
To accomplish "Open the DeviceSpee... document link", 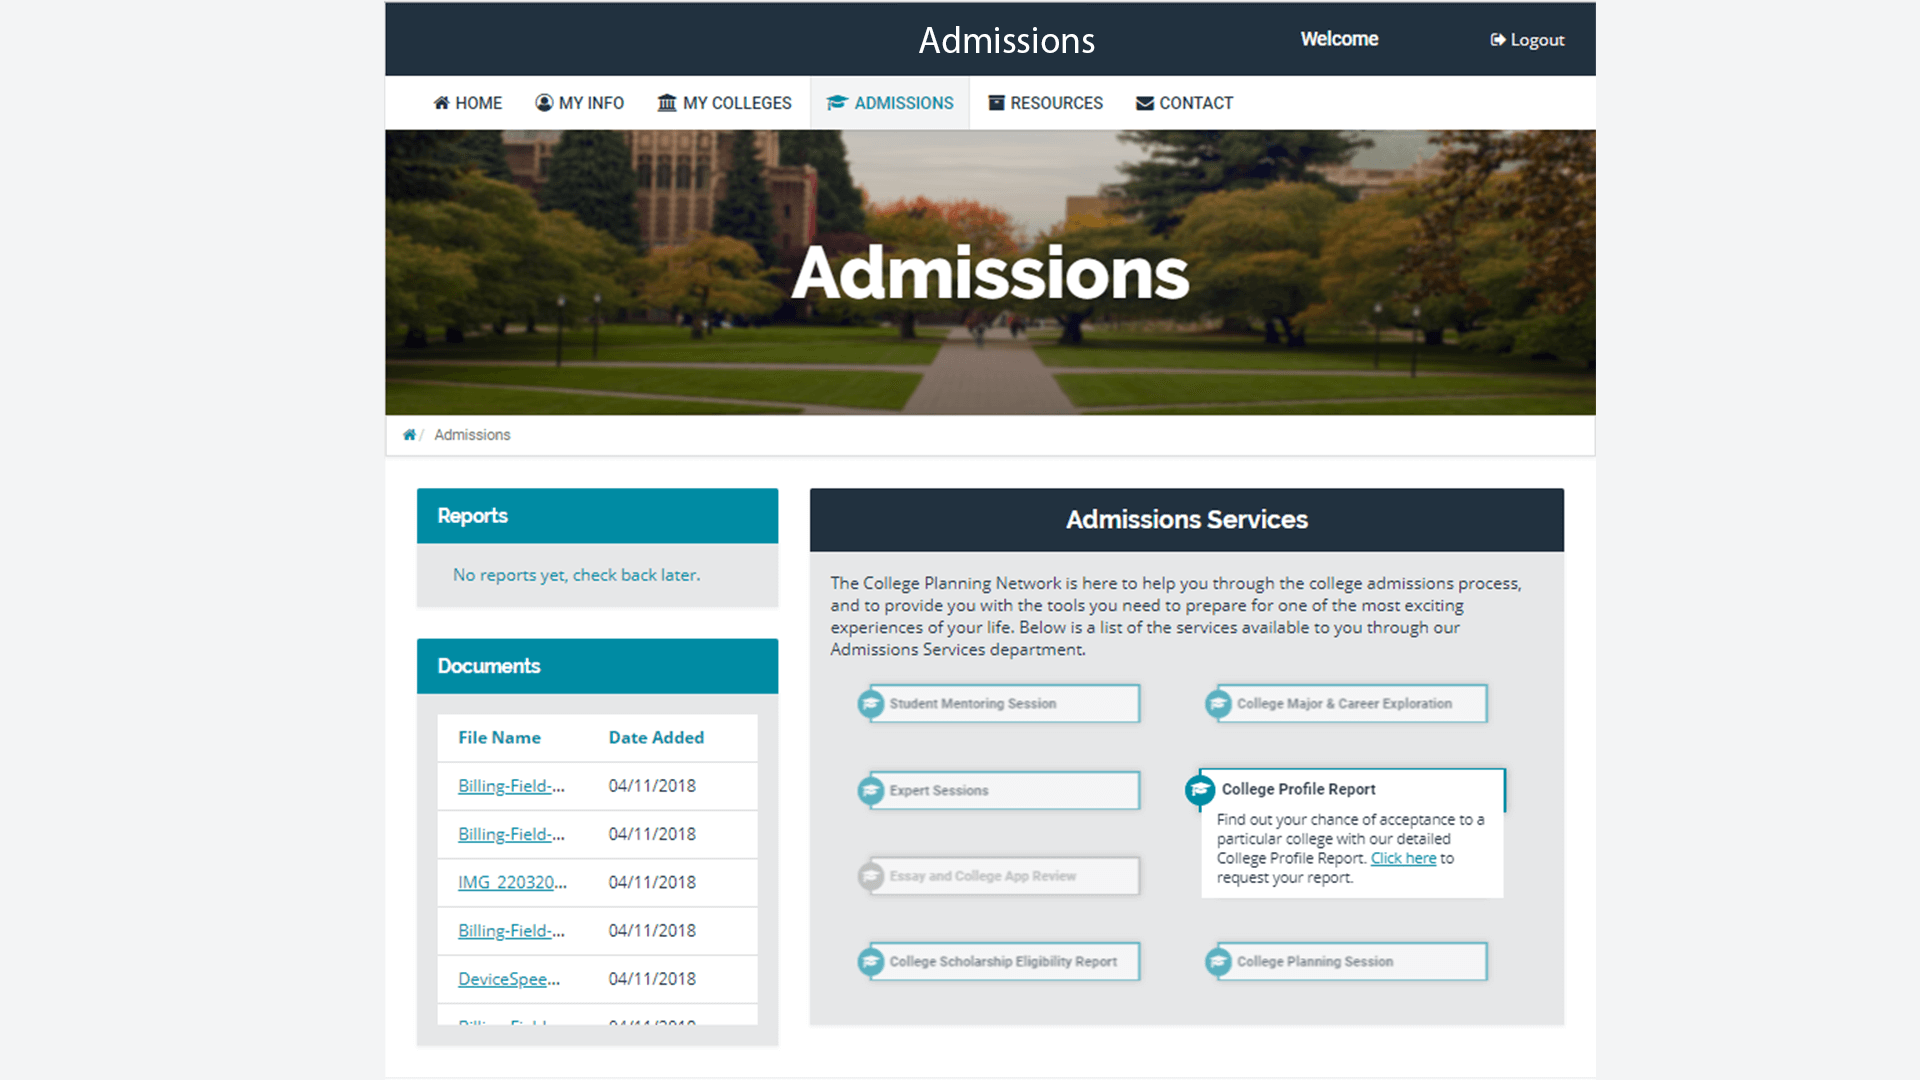I will tap(509, 979).
